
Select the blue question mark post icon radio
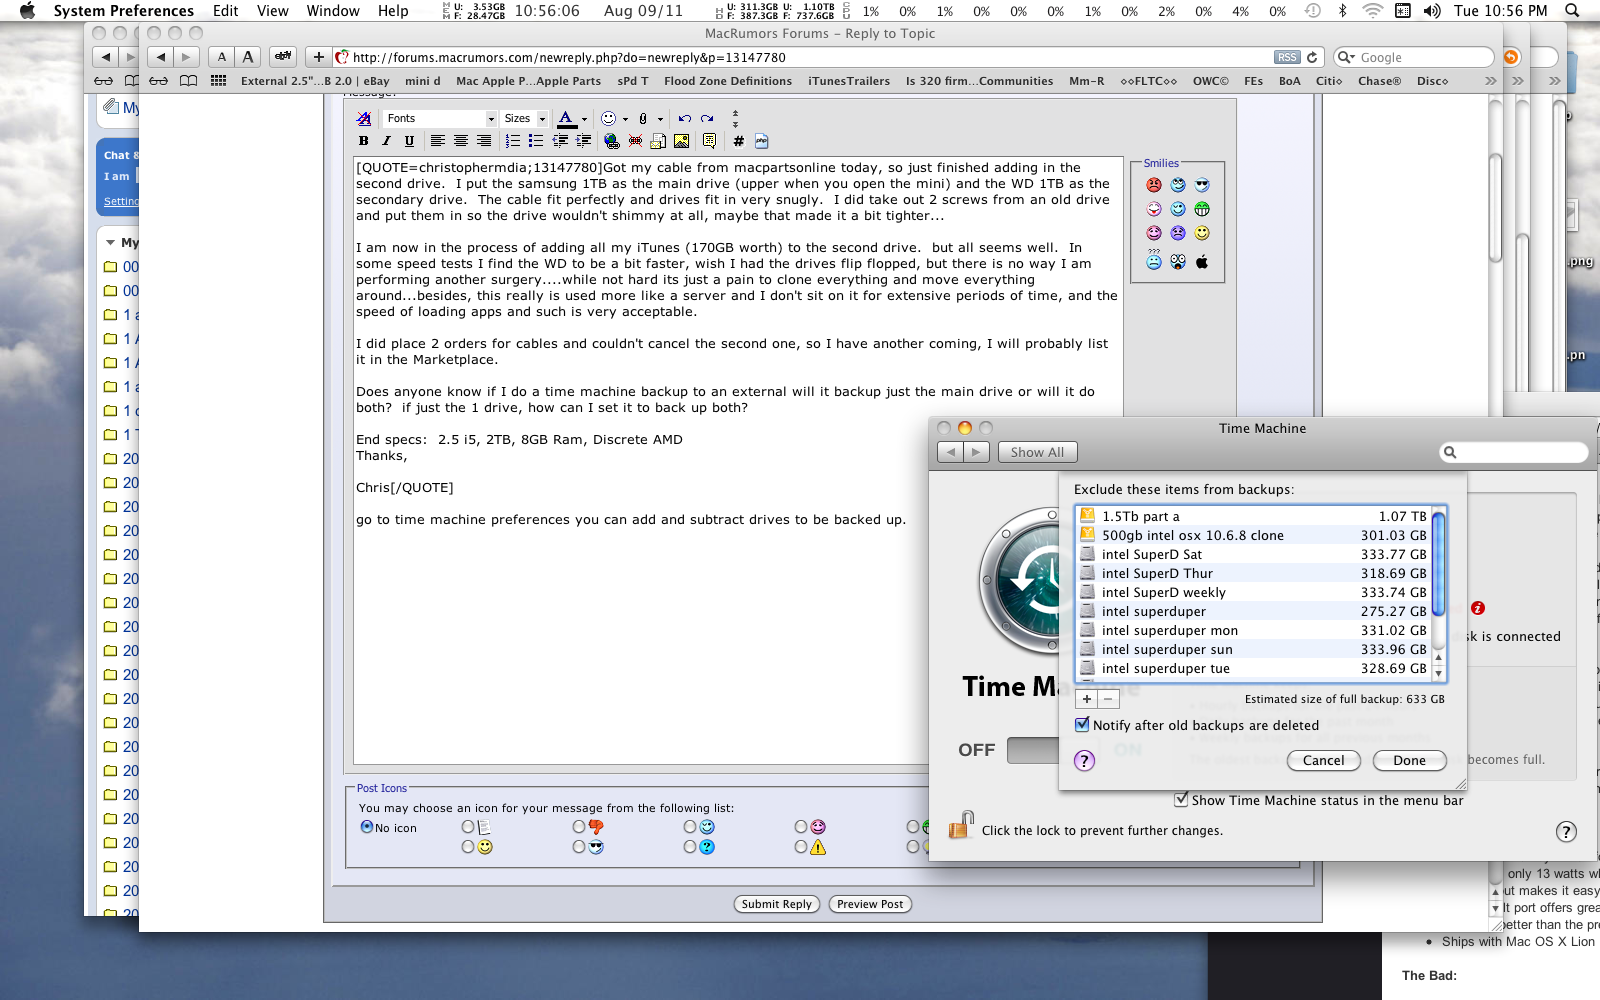[690, 847]
